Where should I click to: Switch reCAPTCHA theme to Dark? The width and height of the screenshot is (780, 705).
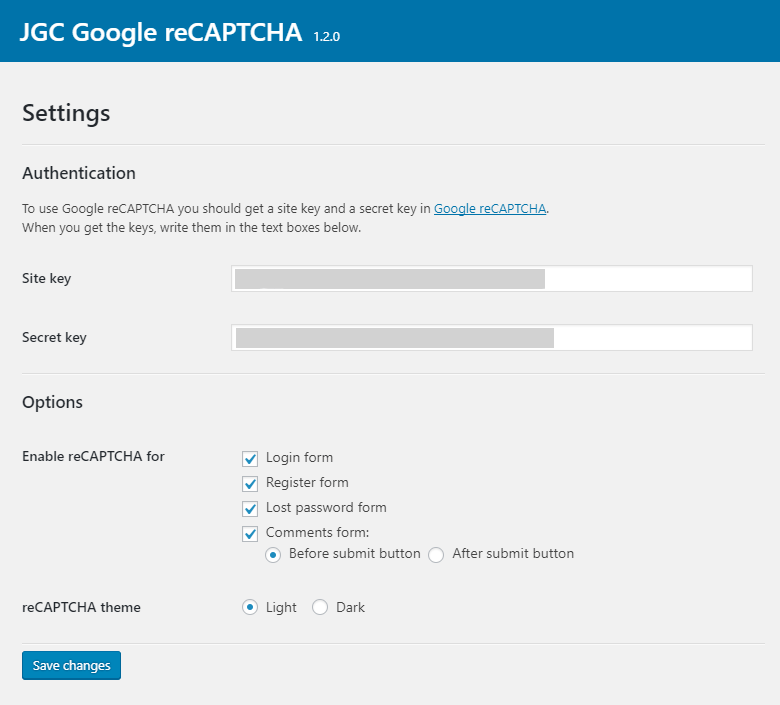(x=320, y=607)
